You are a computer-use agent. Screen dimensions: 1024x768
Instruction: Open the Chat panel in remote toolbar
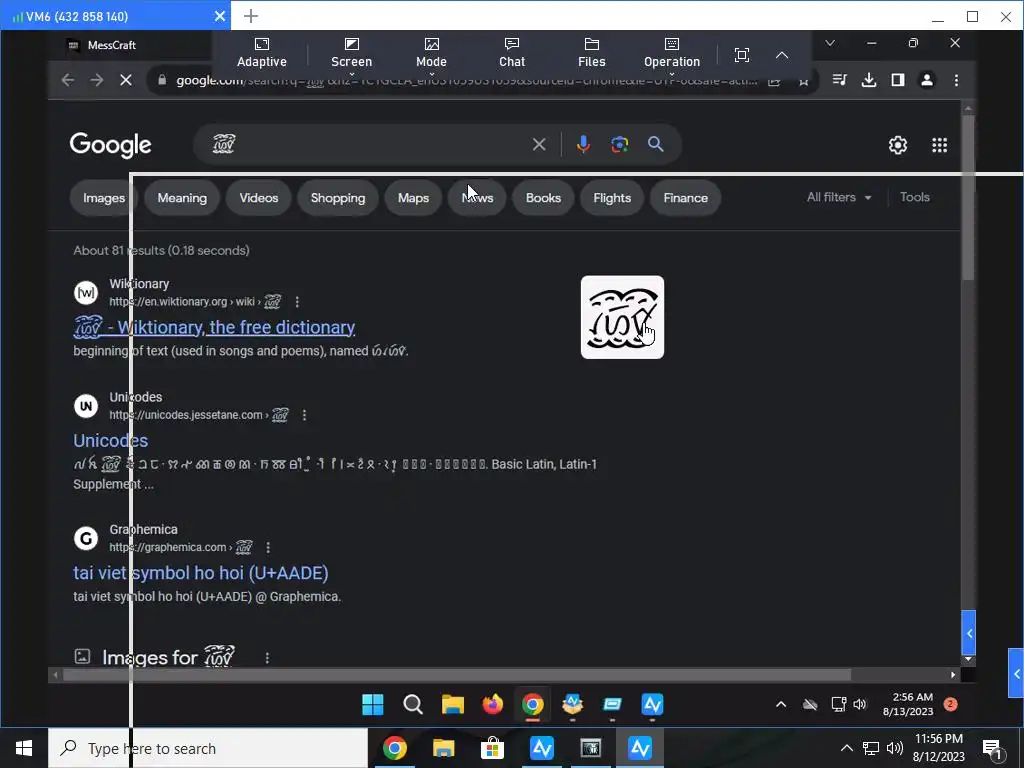click(511, 53)
